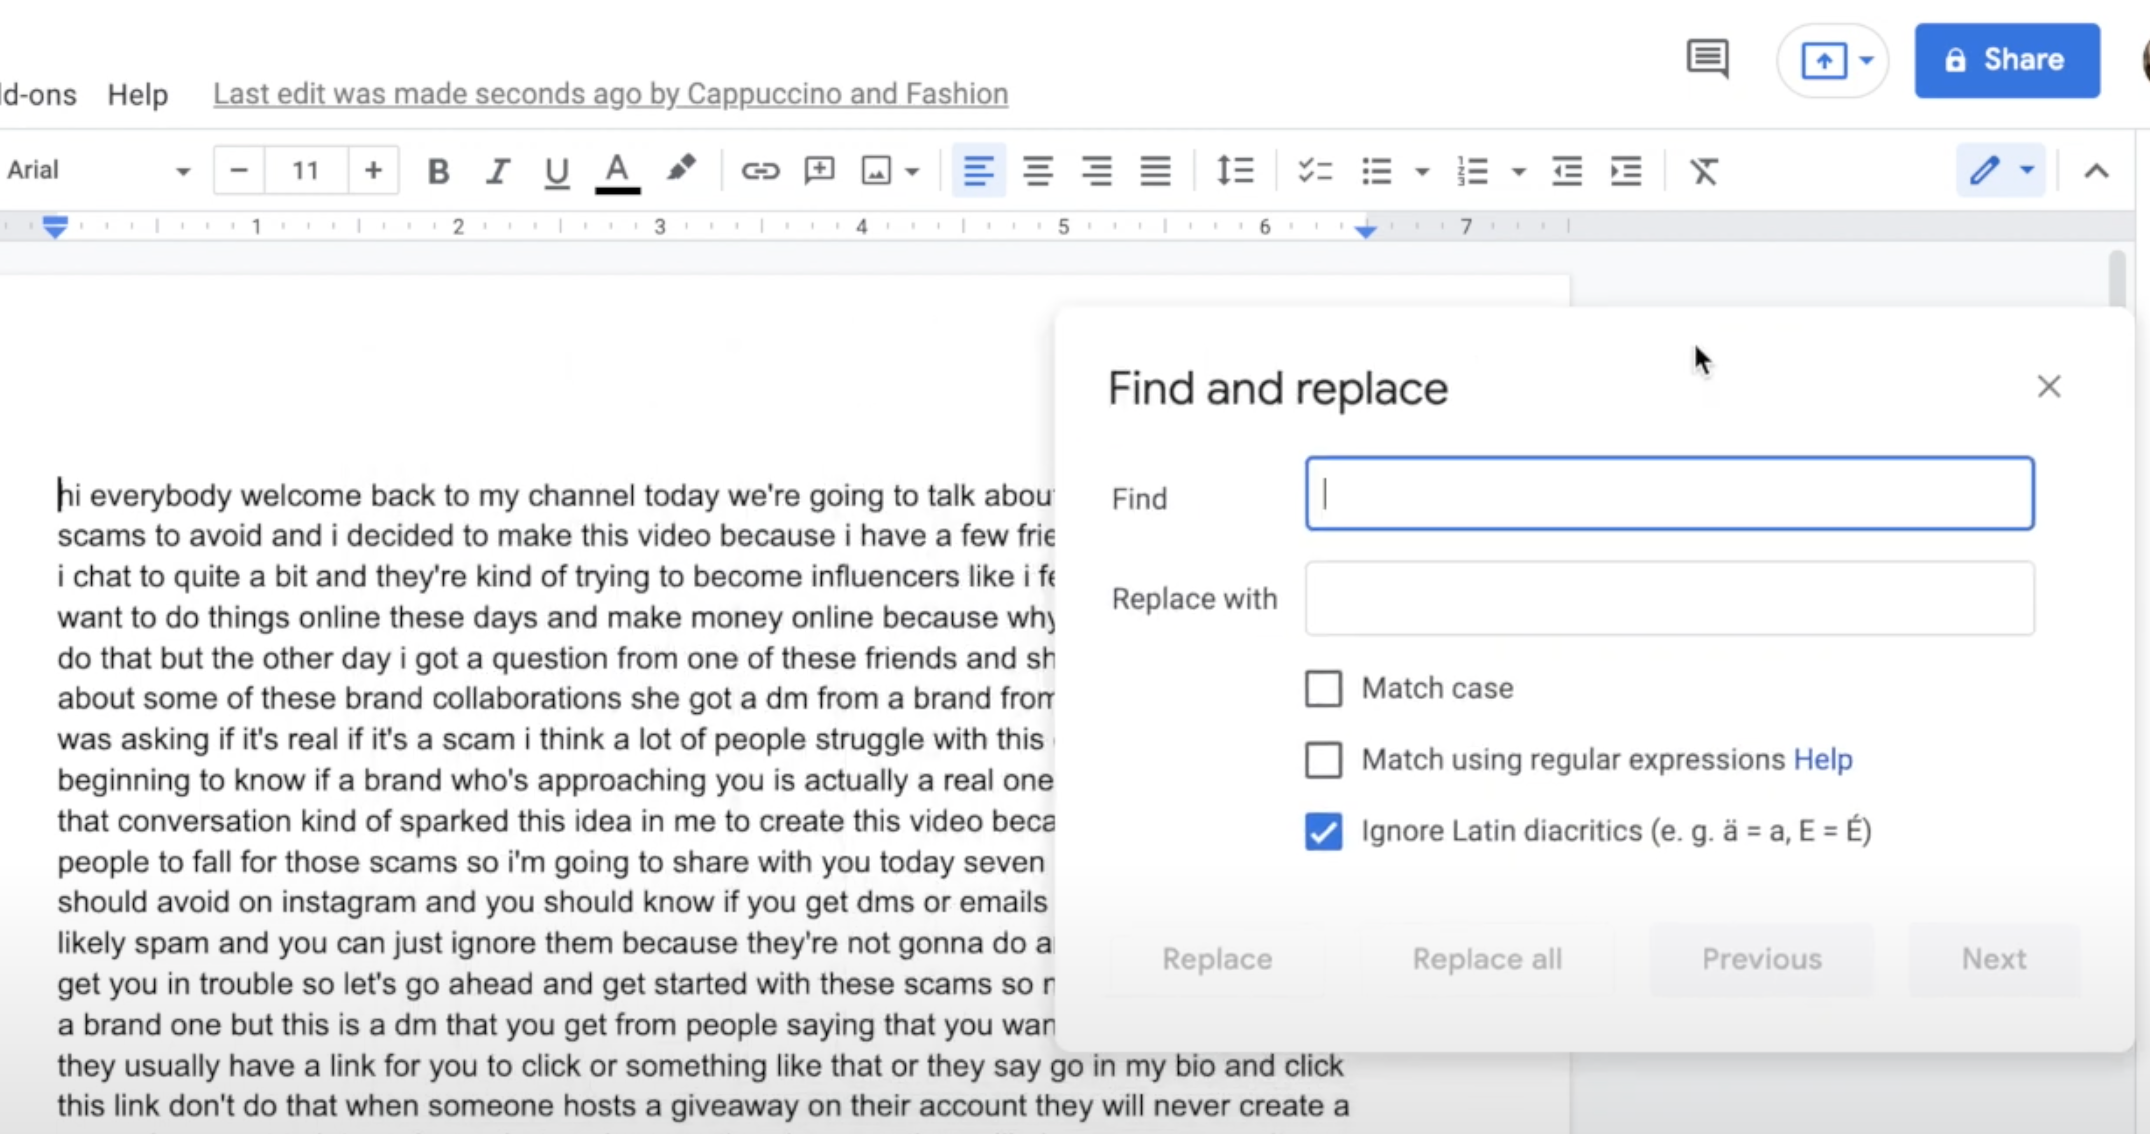Insert a bulleted list
The width and height of the screenshot is (2150, 1134).
click(1377, 171)
